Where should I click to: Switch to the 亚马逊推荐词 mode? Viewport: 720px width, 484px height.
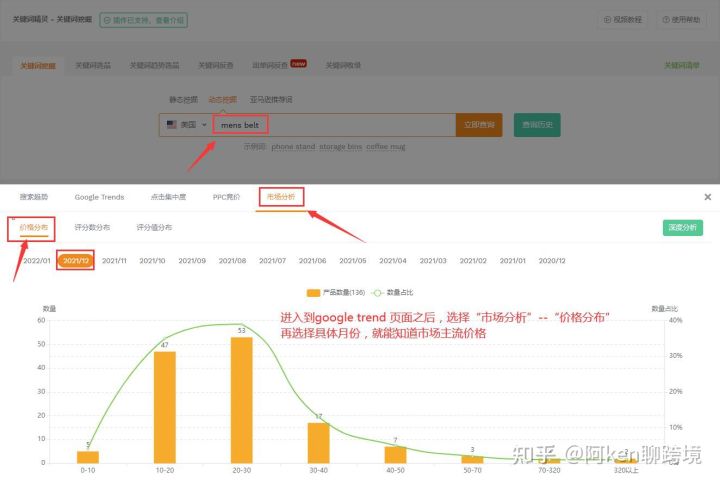click(271, 99)
